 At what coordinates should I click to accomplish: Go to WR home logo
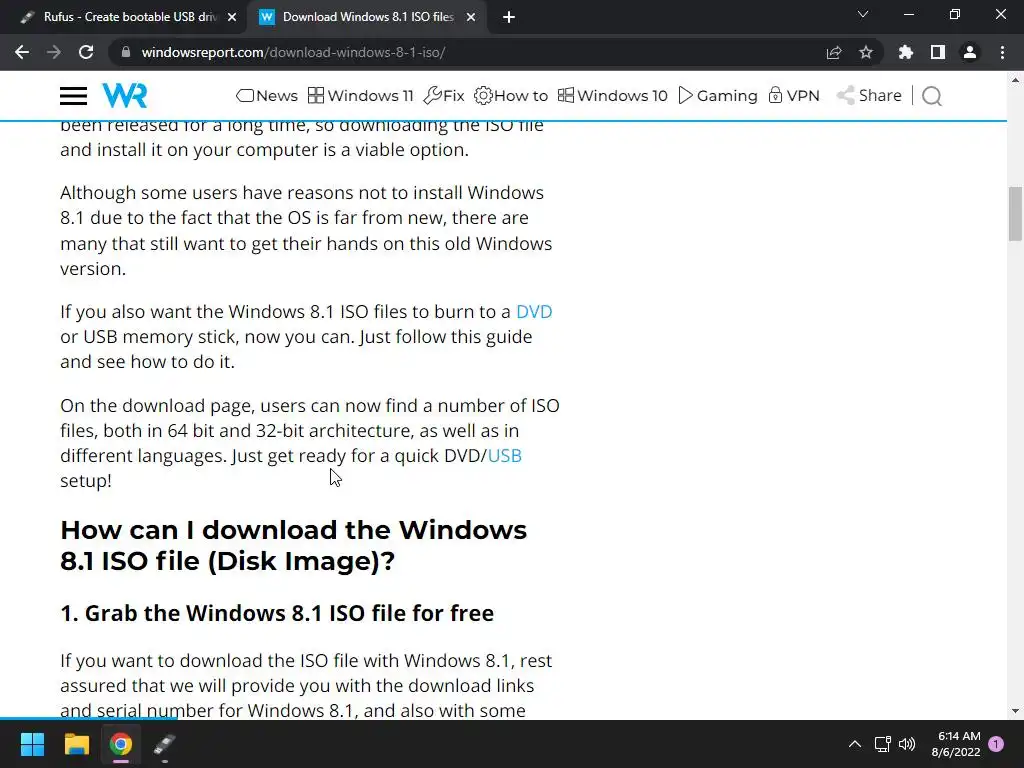[x=125, y=95]
